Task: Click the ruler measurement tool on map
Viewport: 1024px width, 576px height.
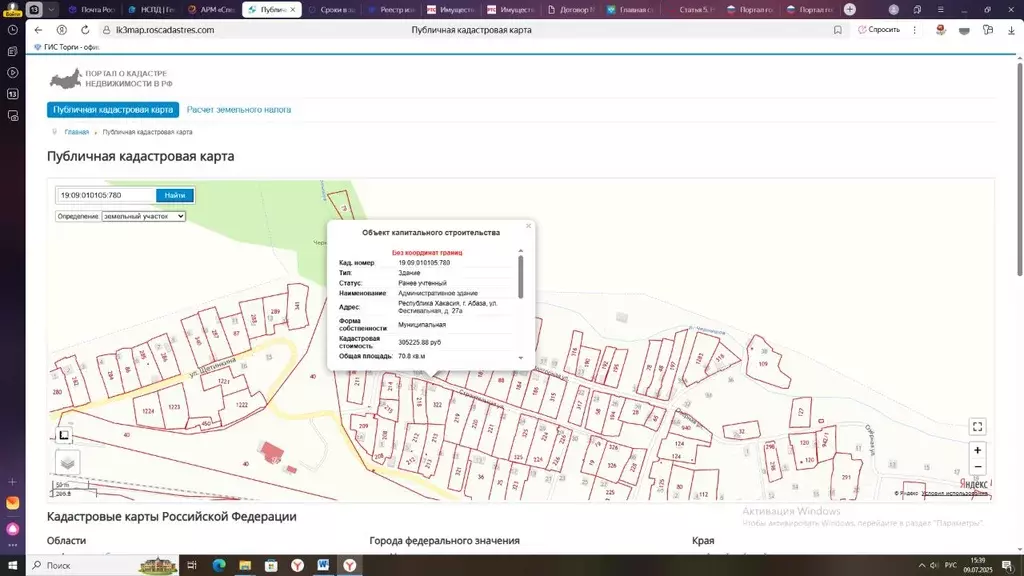Action: 64,435
